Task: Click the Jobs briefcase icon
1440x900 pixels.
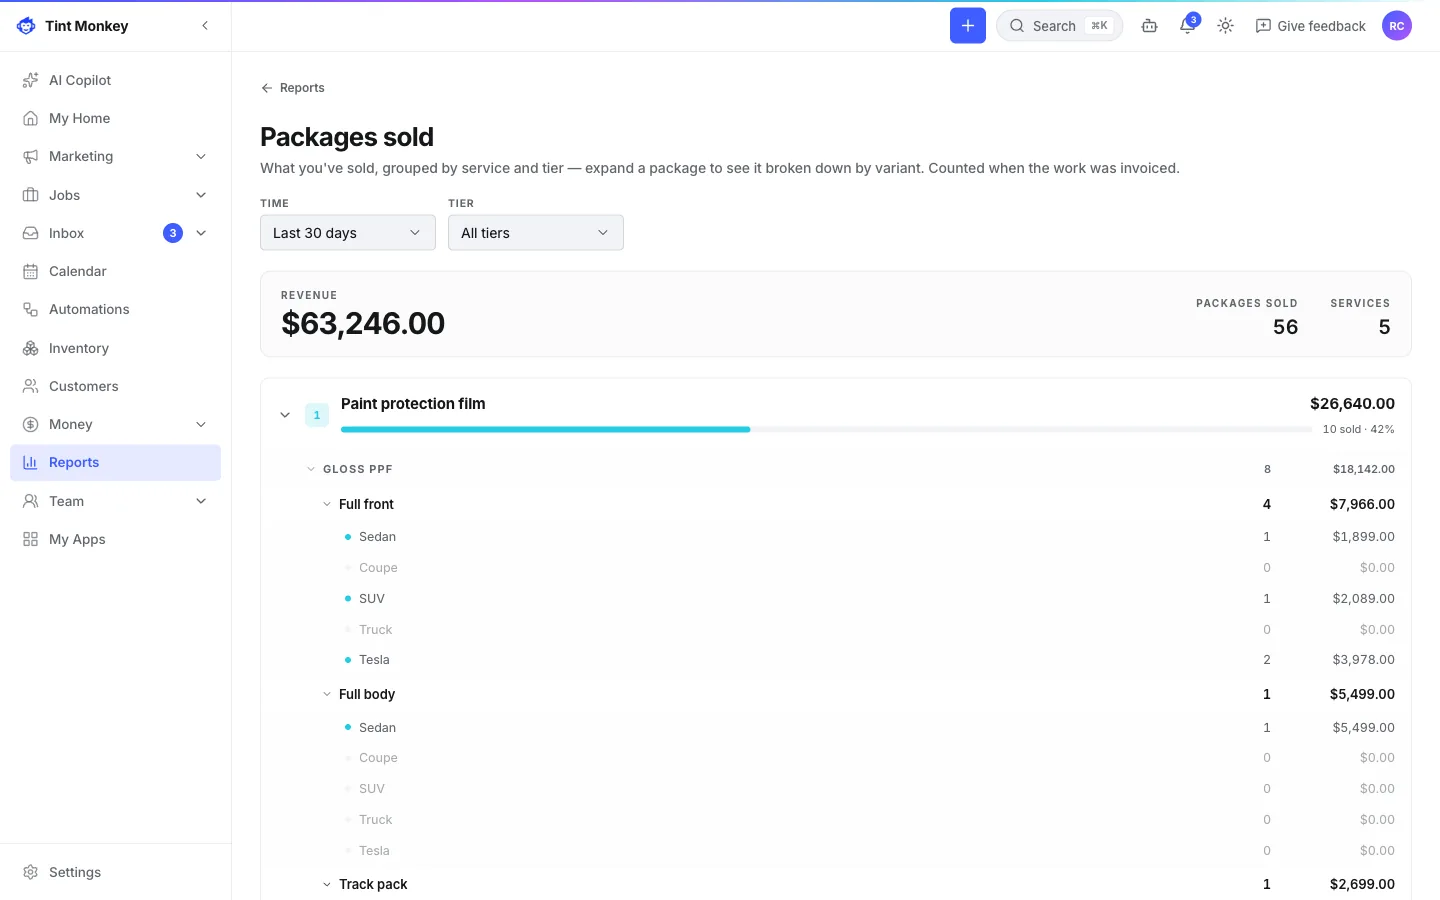Action: (31, 195)
